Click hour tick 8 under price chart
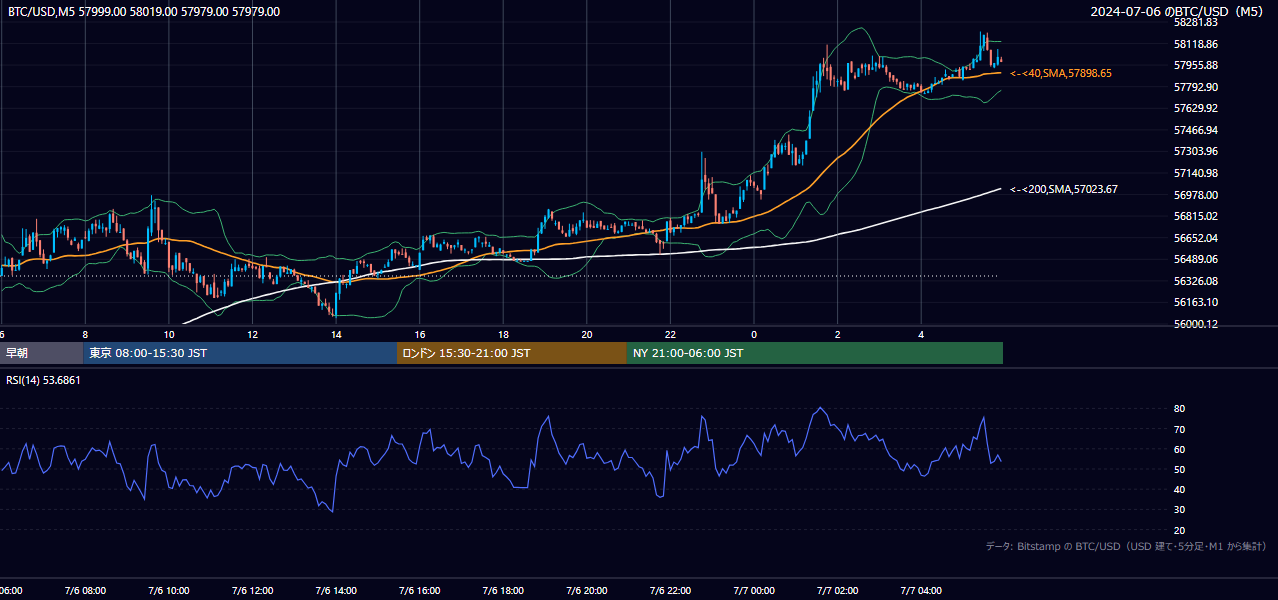The image size is (1278, 600). click(85, 334)
